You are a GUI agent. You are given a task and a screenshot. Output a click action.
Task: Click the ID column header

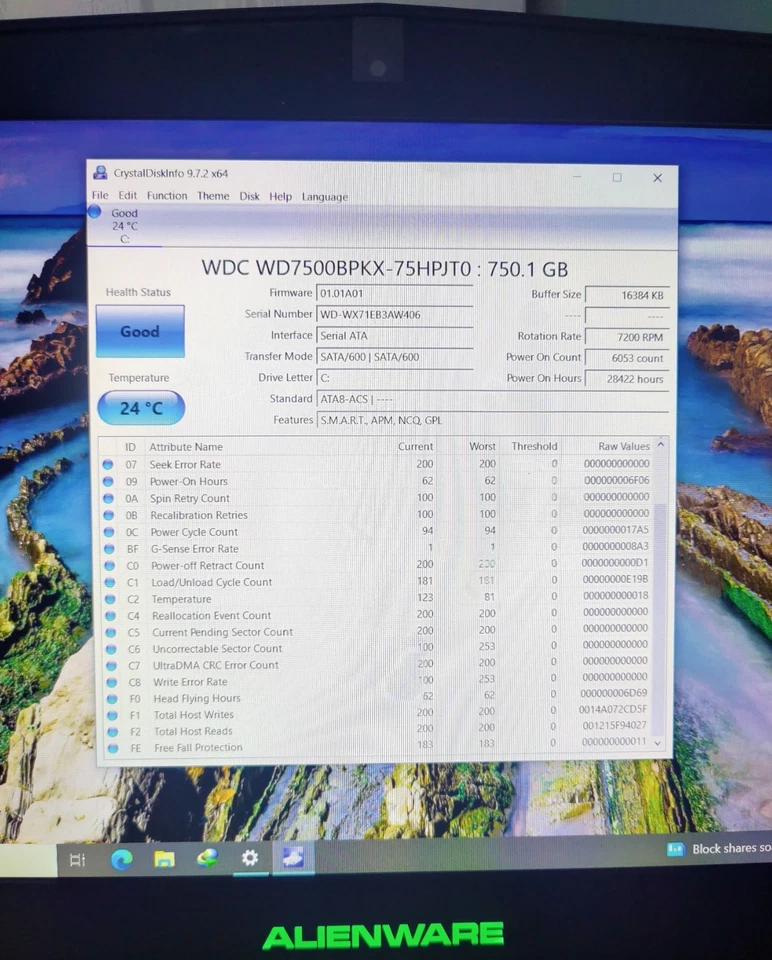pyautogui.click(x=130, y=447)
